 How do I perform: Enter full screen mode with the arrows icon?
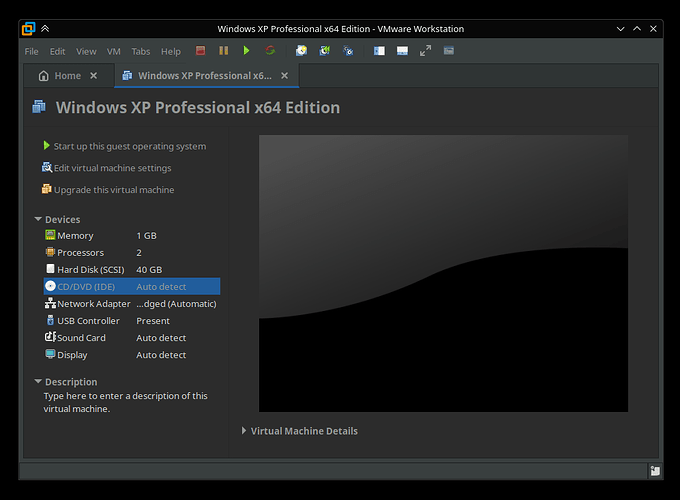coord(425,51)
